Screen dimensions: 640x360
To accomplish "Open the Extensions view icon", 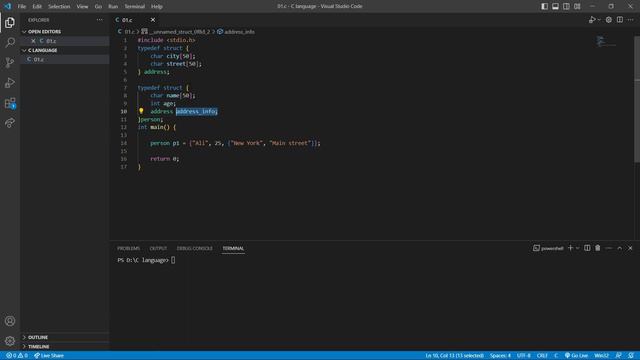I will [x=10, y=103].
